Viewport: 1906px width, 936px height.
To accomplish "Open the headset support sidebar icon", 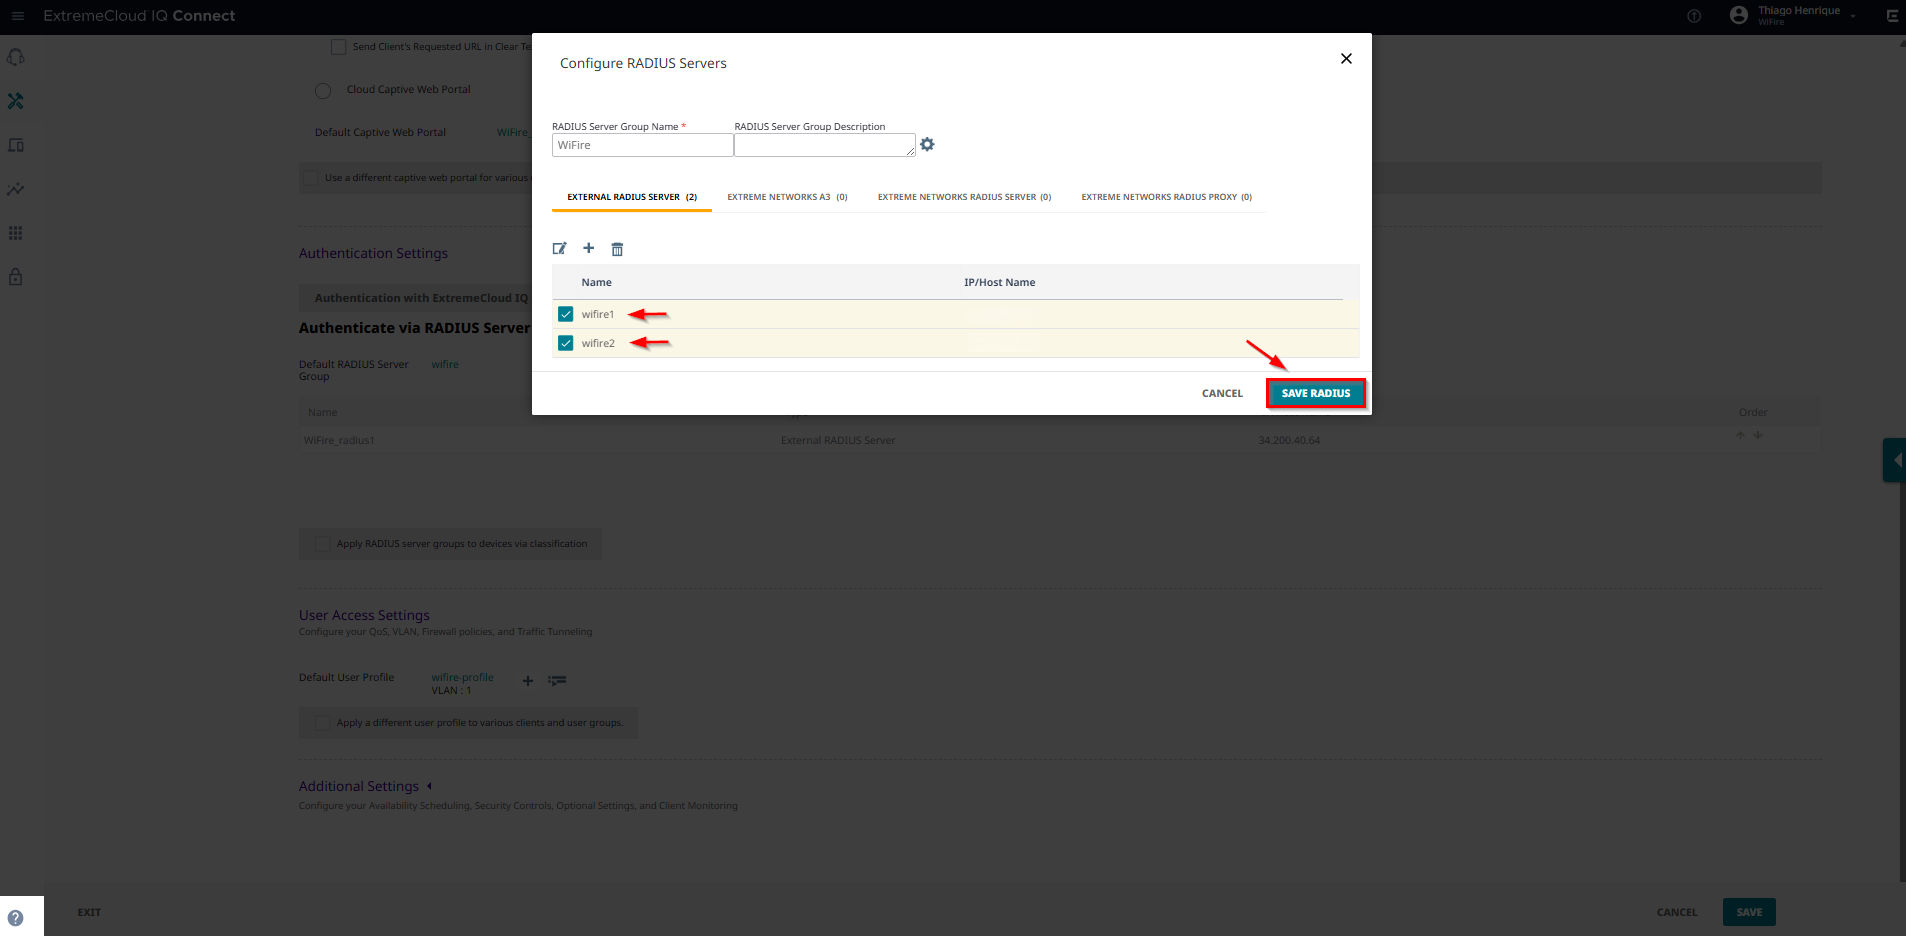I will pyautogui.click(x=16, y=57).
